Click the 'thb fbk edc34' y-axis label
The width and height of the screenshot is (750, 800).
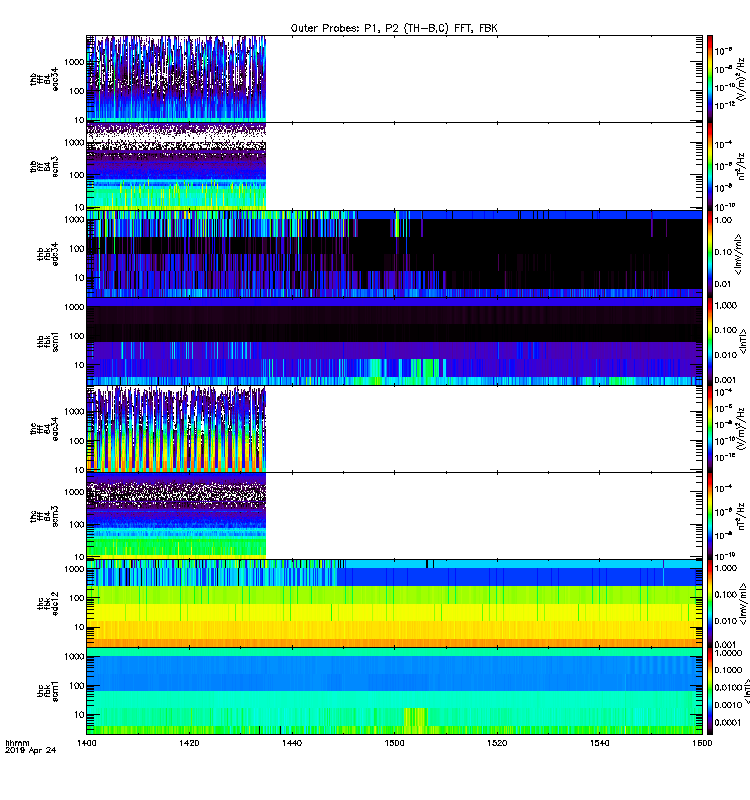click(x=48, y=254)
